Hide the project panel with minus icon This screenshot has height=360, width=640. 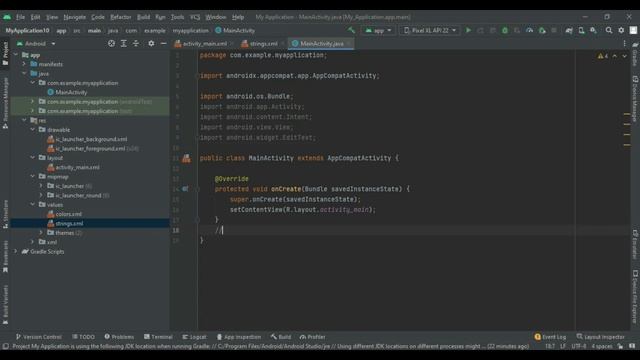tap(163, 44)
